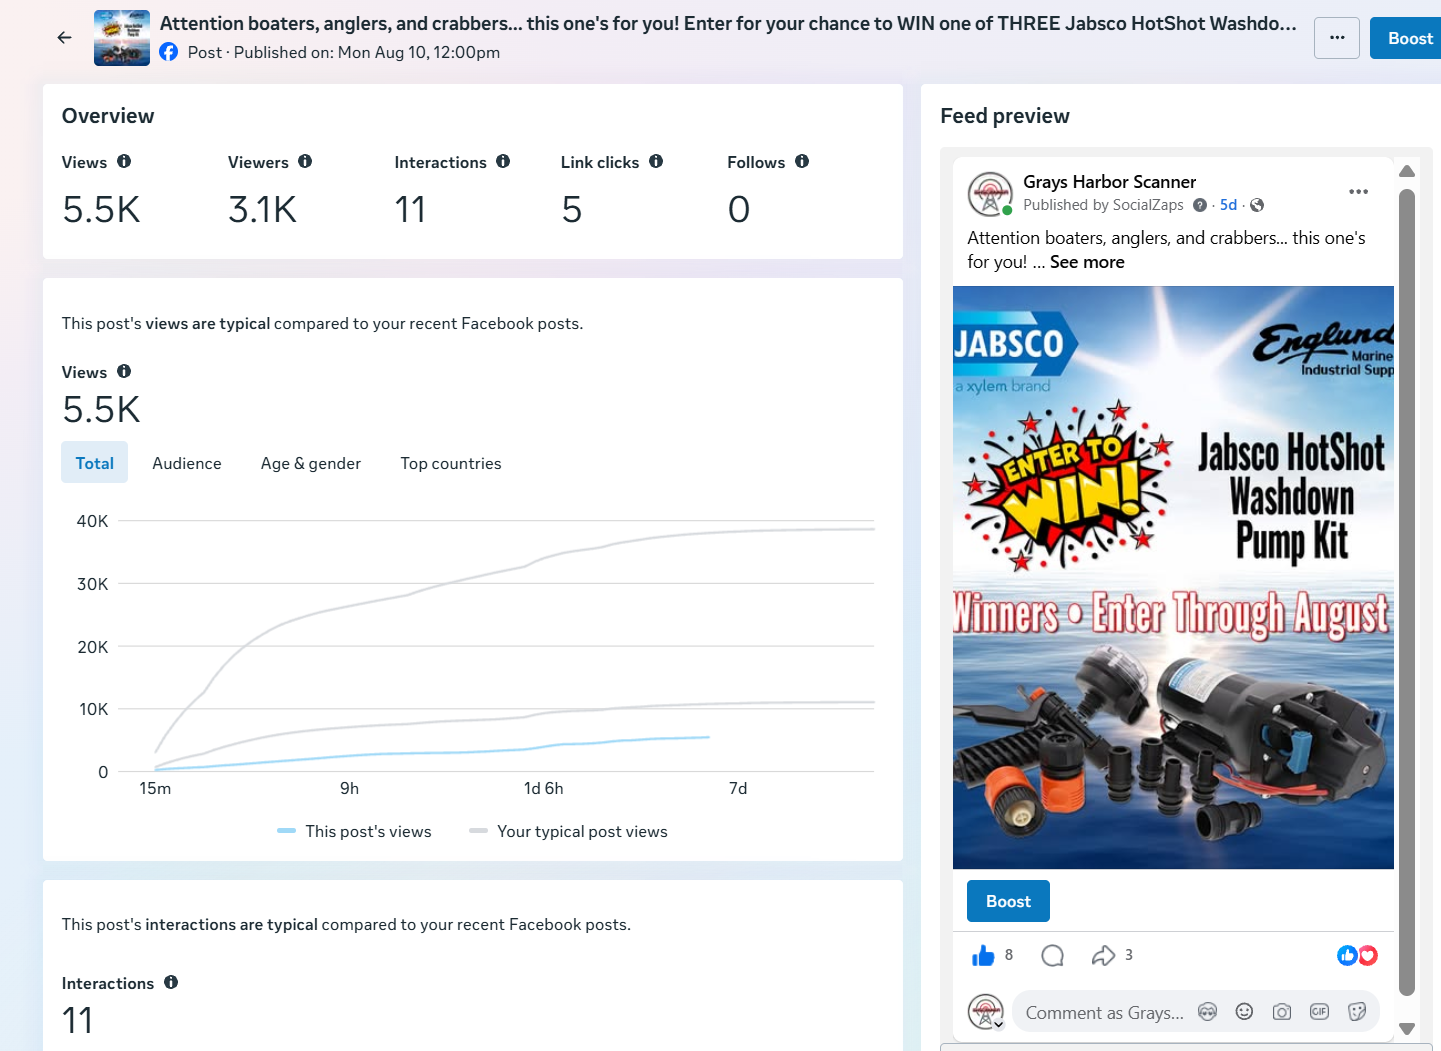This screenshot has width=1441, height=1051.
Task: Click the 3.1K Viewers value
Action: 262,209
